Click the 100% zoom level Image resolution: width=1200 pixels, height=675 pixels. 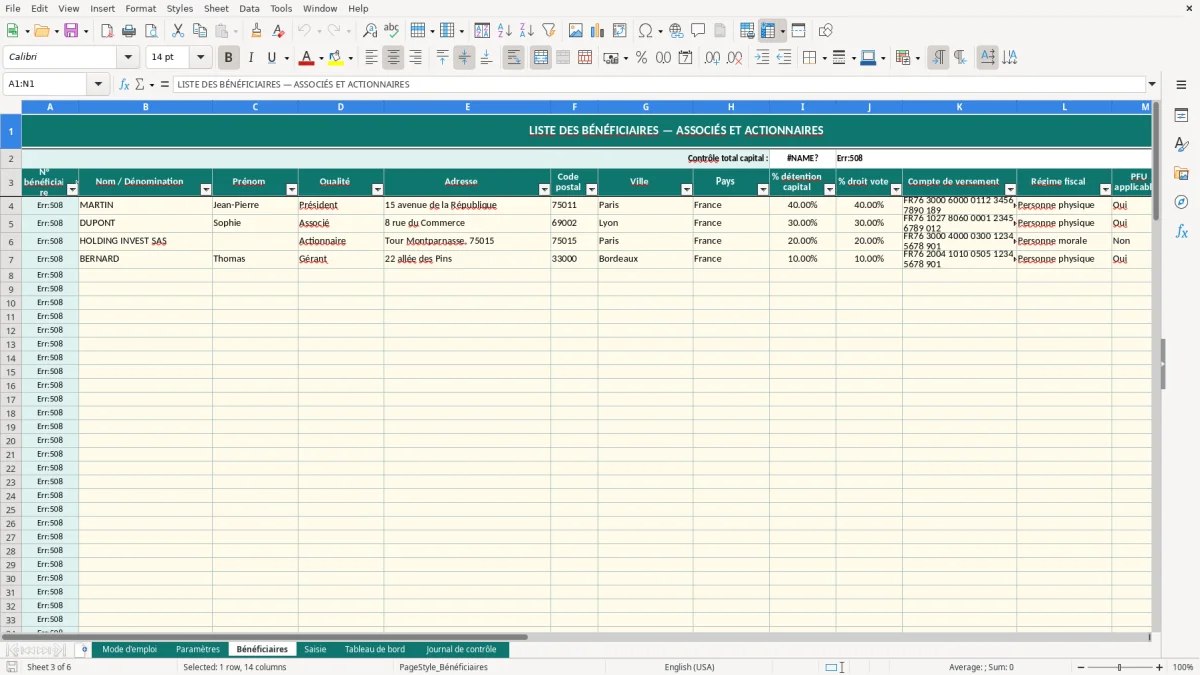(1183, 667)
